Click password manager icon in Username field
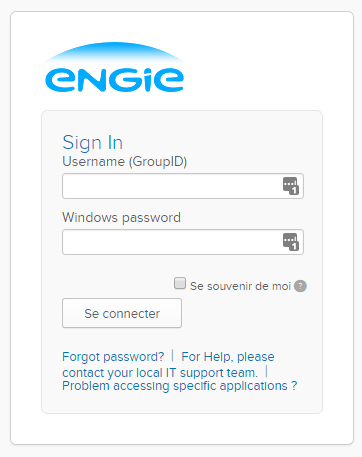The height and width of the screenshot is (457, 362). [291, 186]
